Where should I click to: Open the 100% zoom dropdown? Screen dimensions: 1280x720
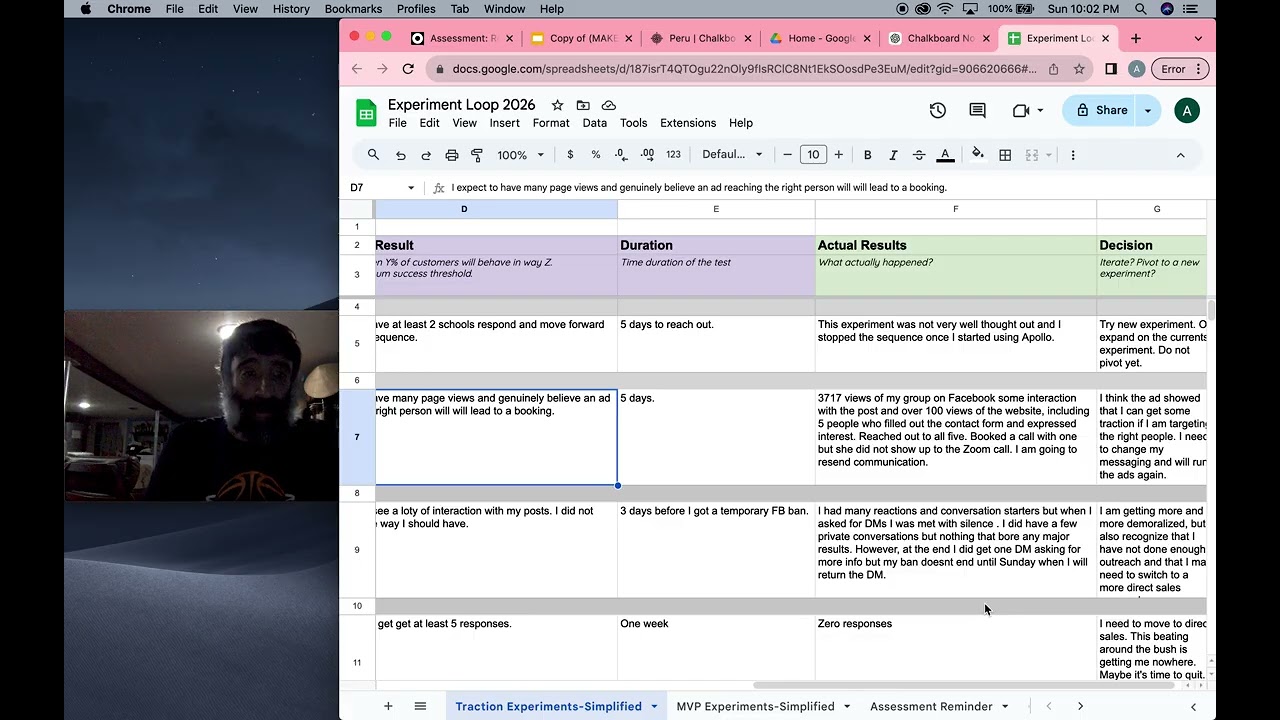520,155
